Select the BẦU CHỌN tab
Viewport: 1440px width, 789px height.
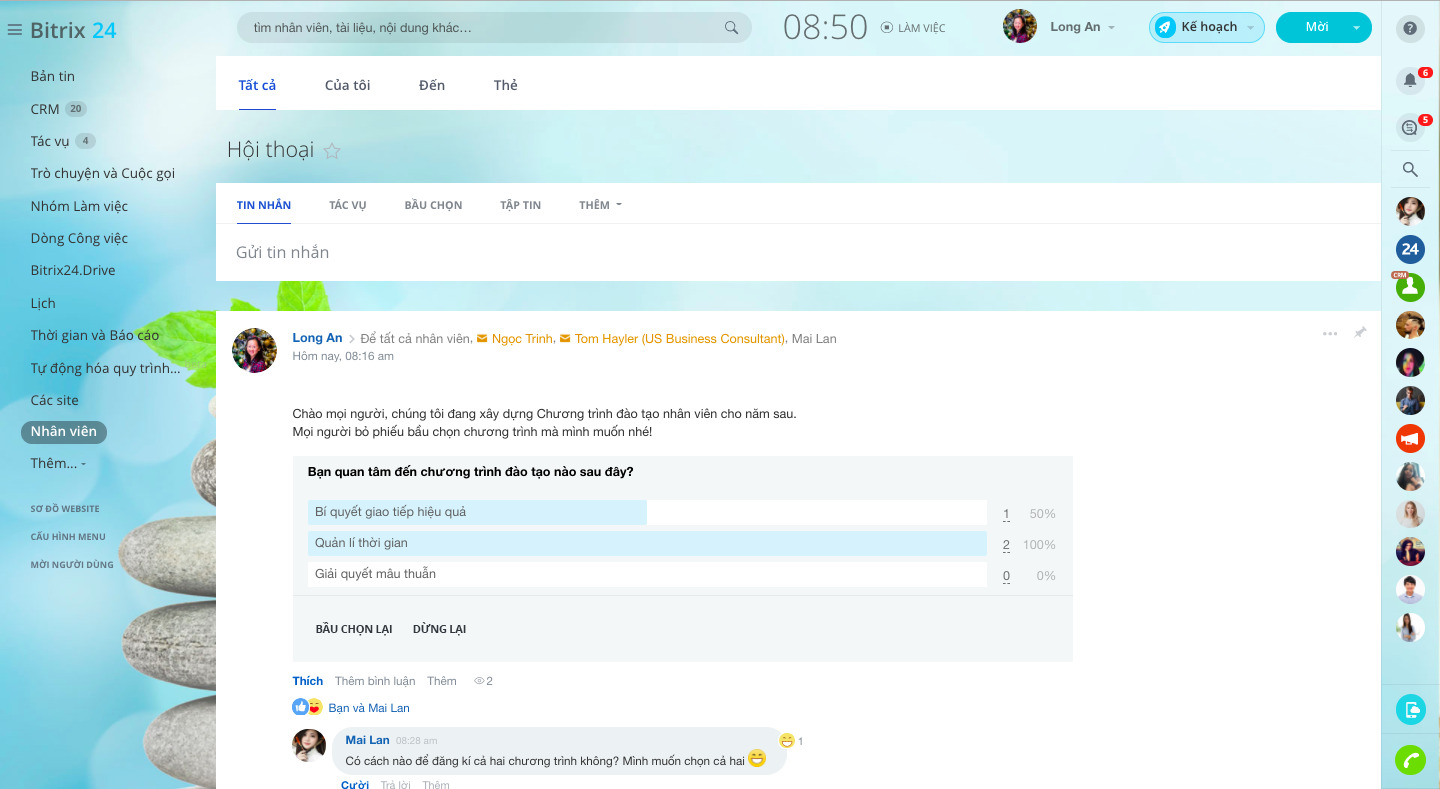coord(433,205)
